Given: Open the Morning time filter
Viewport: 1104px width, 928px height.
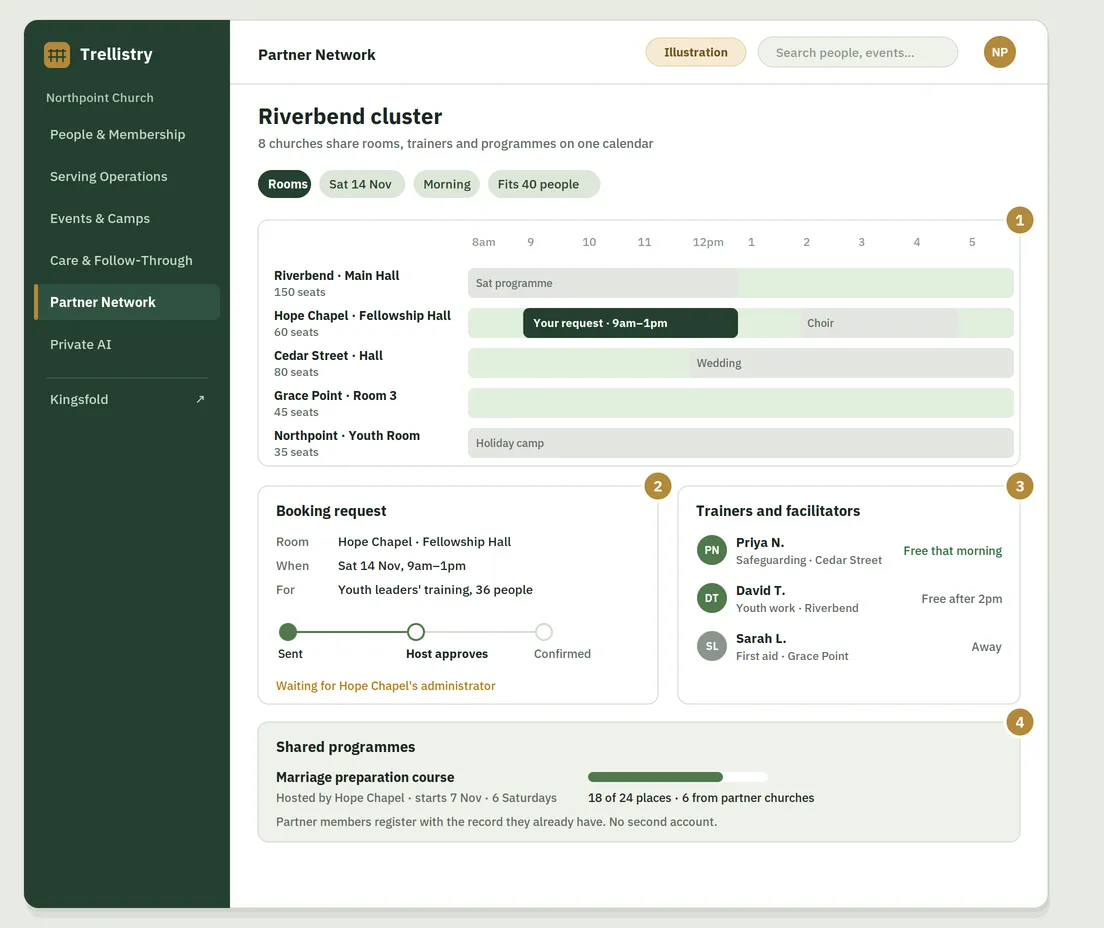Looking at the screenshot, I should click(x=446, y=184).
